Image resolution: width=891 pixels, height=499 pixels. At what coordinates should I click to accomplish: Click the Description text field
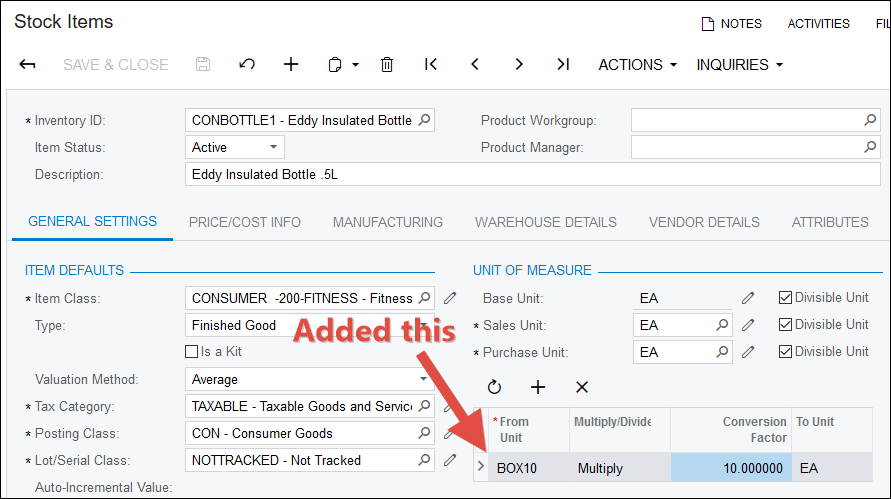coord(536,174)
